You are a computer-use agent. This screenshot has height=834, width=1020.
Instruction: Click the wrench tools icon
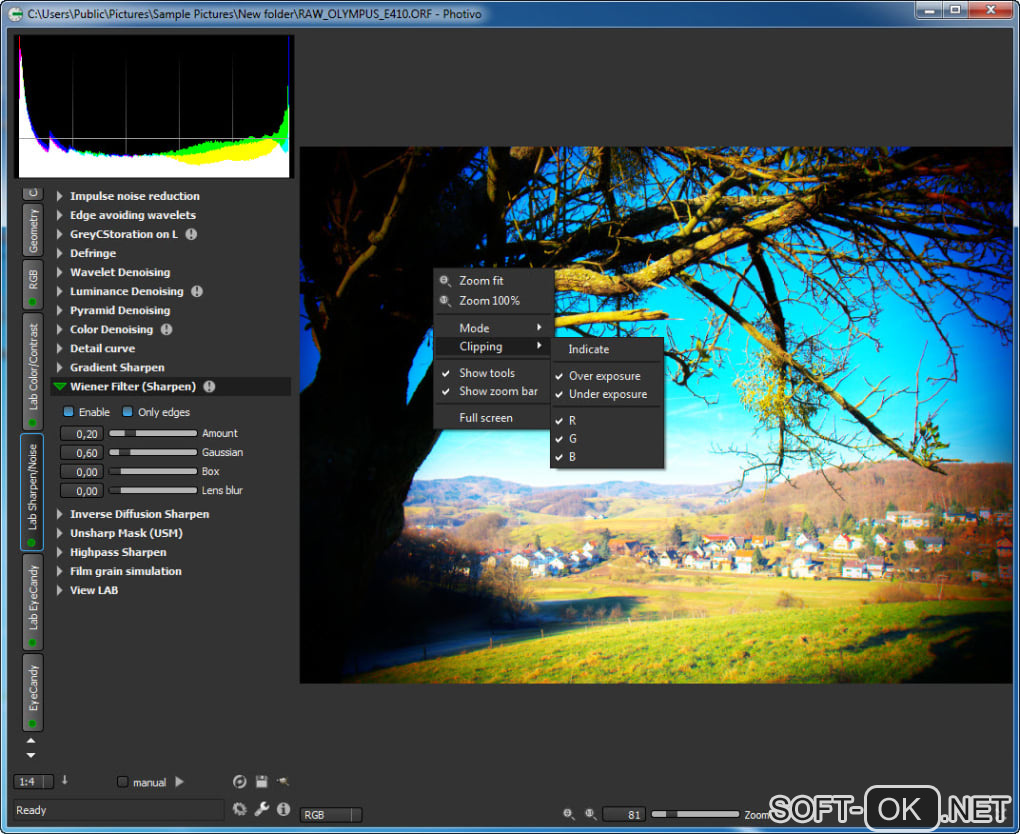(262, 809)
